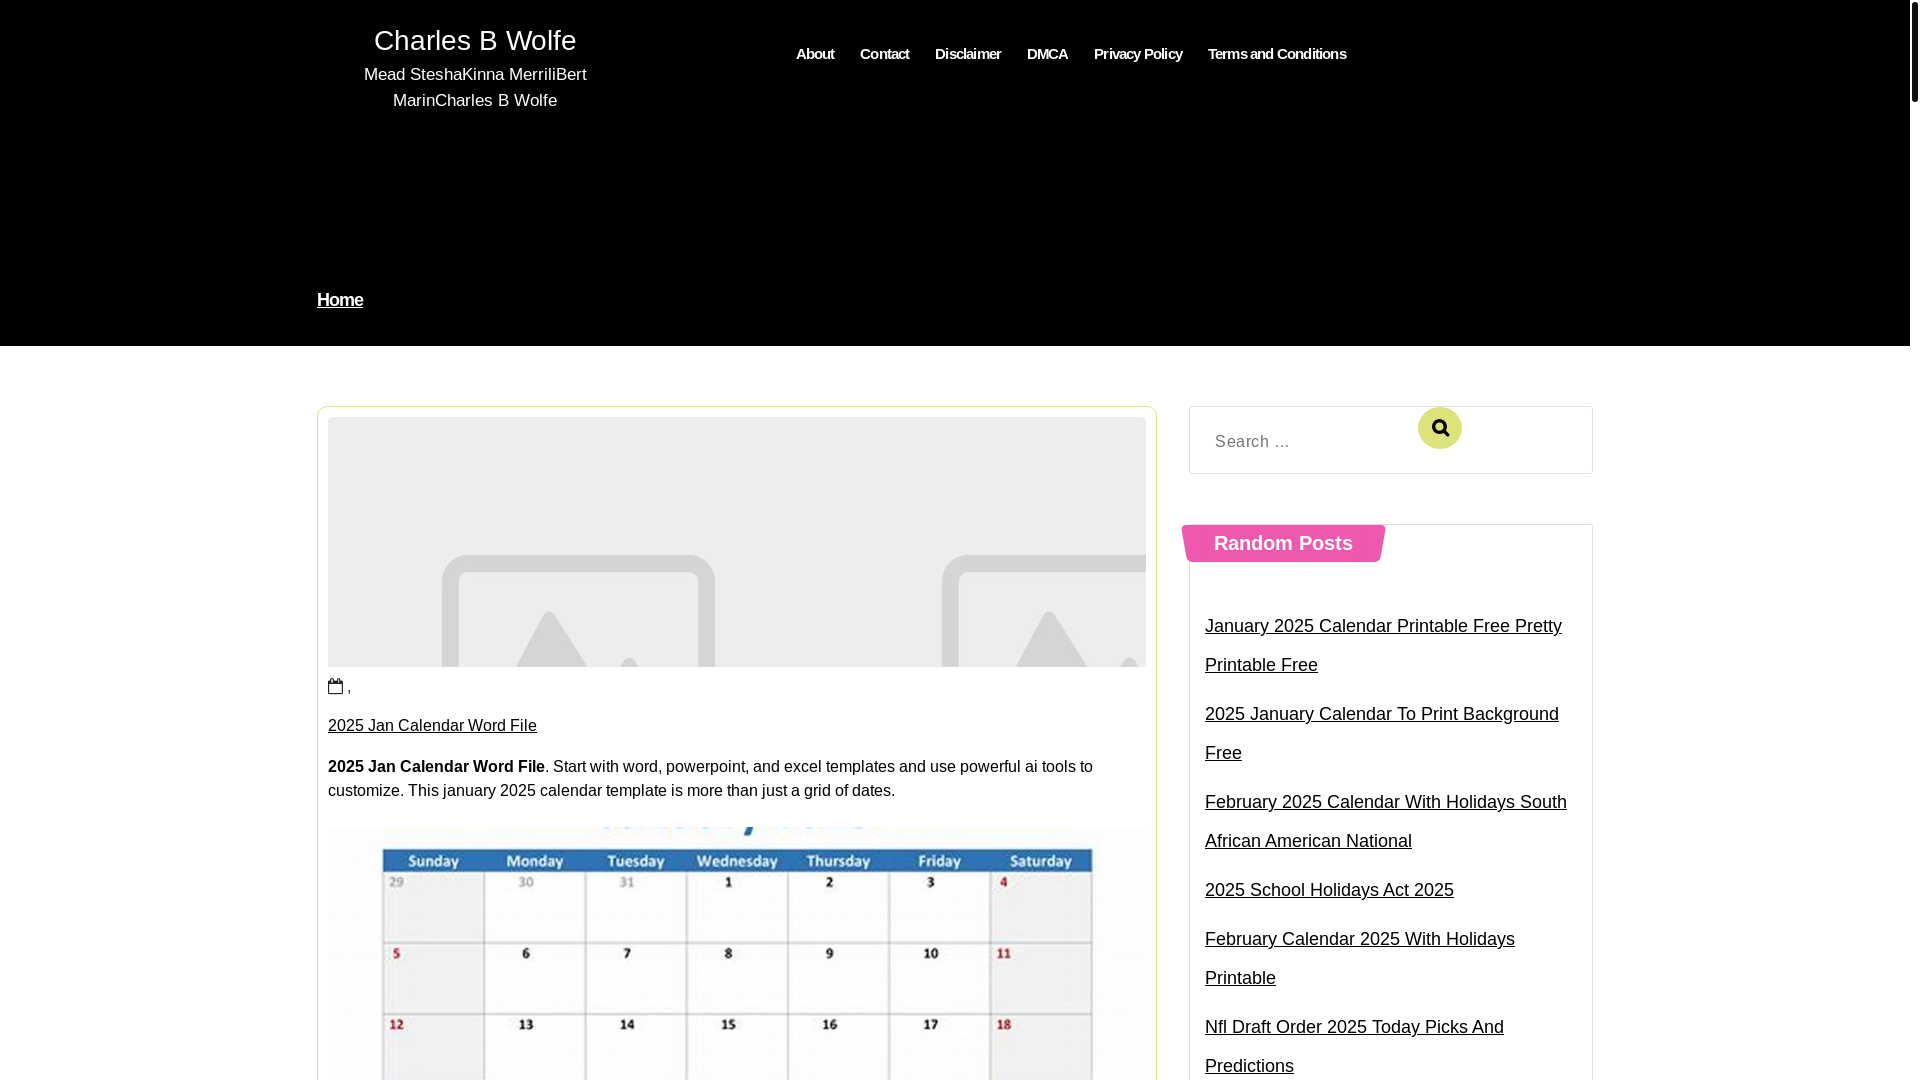Click the Random Posts widget heading
The height and width of the screenshot is (1080, 1920).
1283,543
